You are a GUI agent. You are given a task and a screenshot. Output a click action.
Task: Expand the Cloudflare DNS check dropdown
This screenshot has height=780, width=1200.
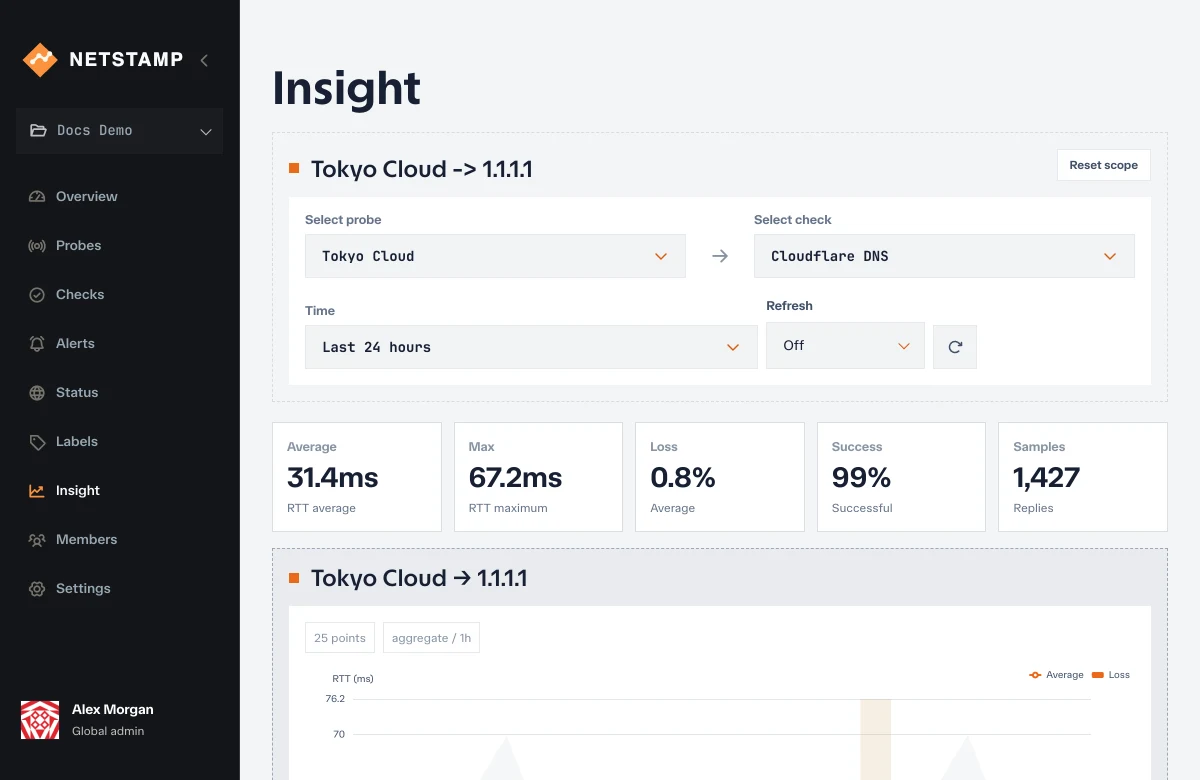point(944,256)
